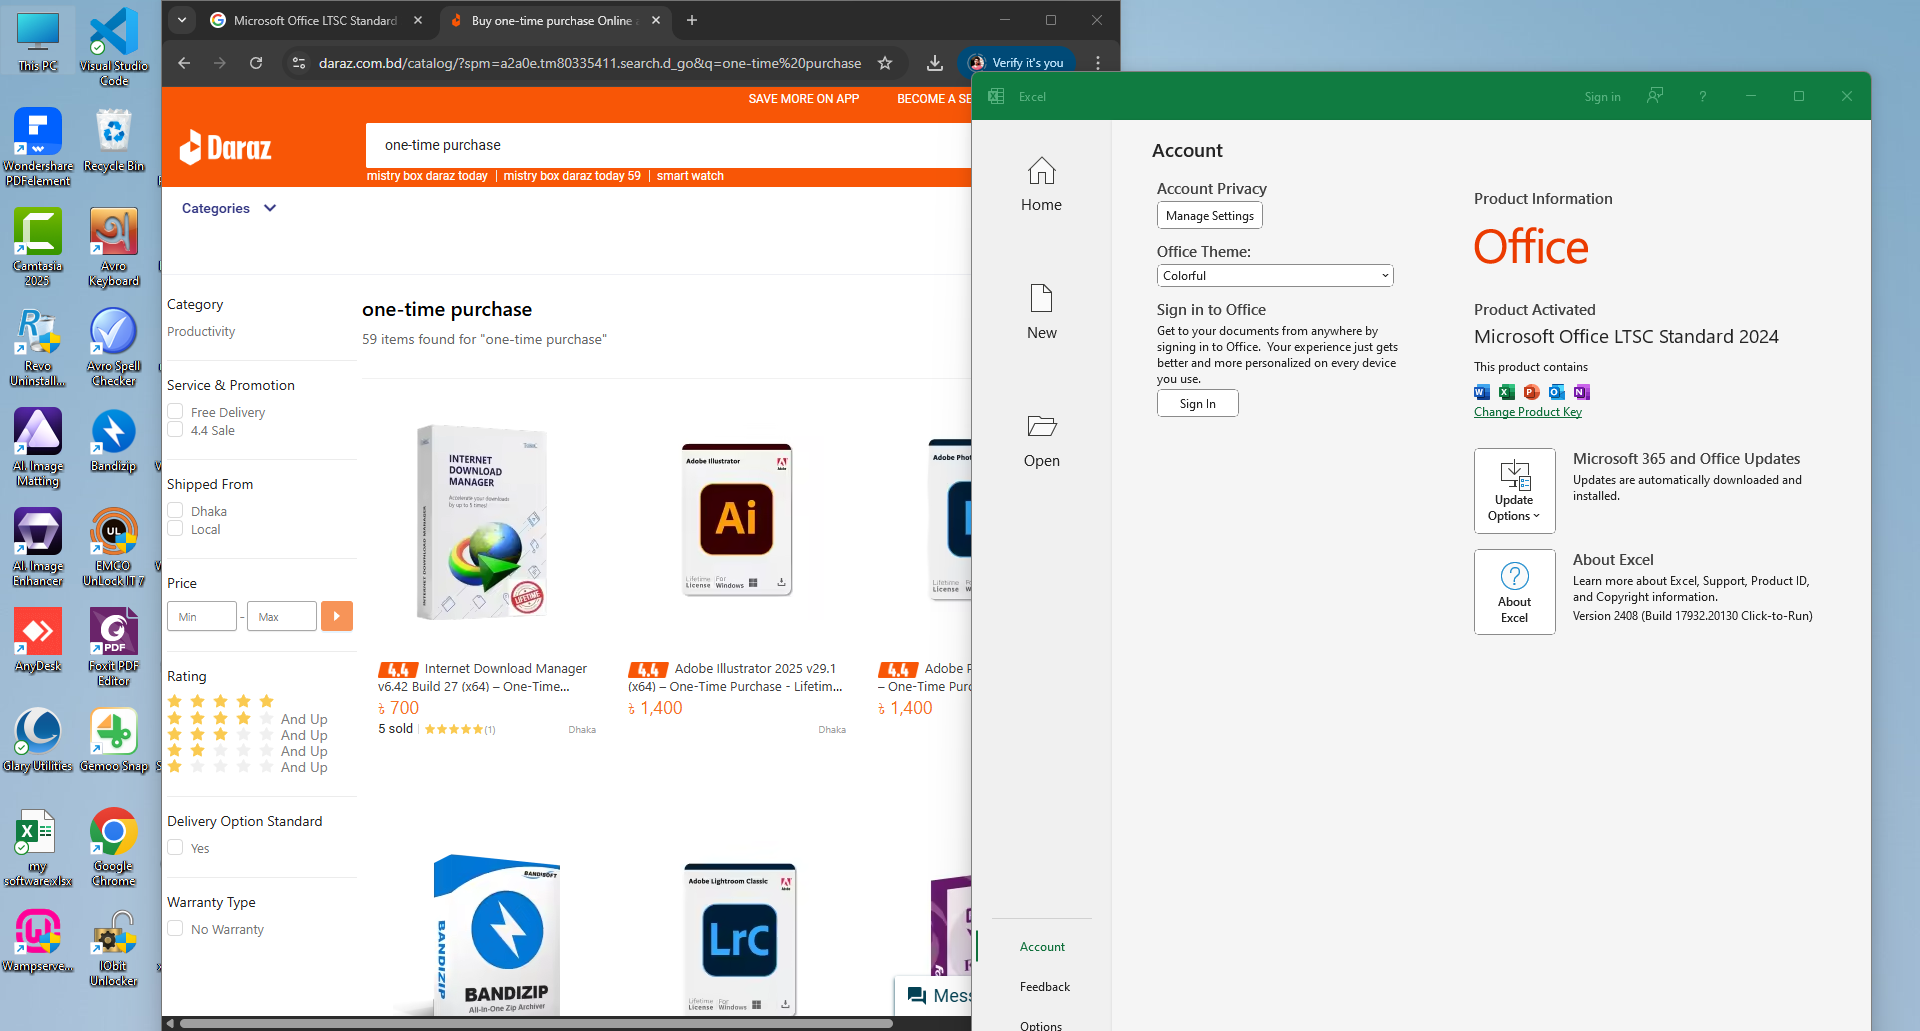Check the Local shipped-from filter
The height and width of the screenshot is (1031, 1920).
tap(175, 529)
